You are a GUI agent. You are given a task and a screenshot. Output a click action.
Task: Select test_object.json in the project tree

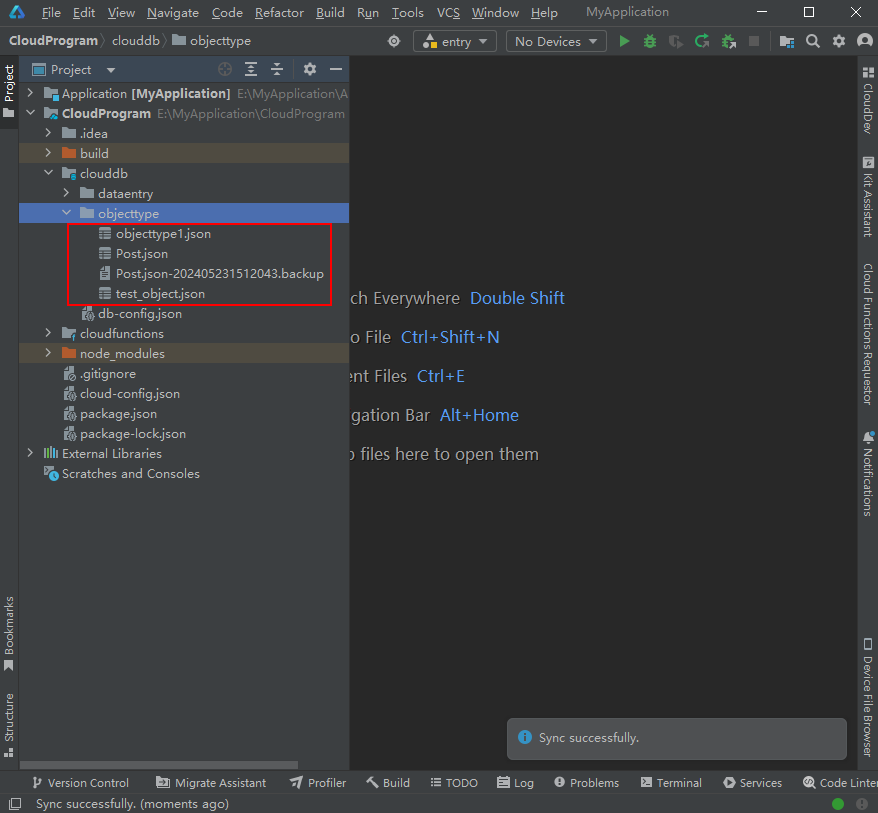pyautogui.click(x=160, y=293)
